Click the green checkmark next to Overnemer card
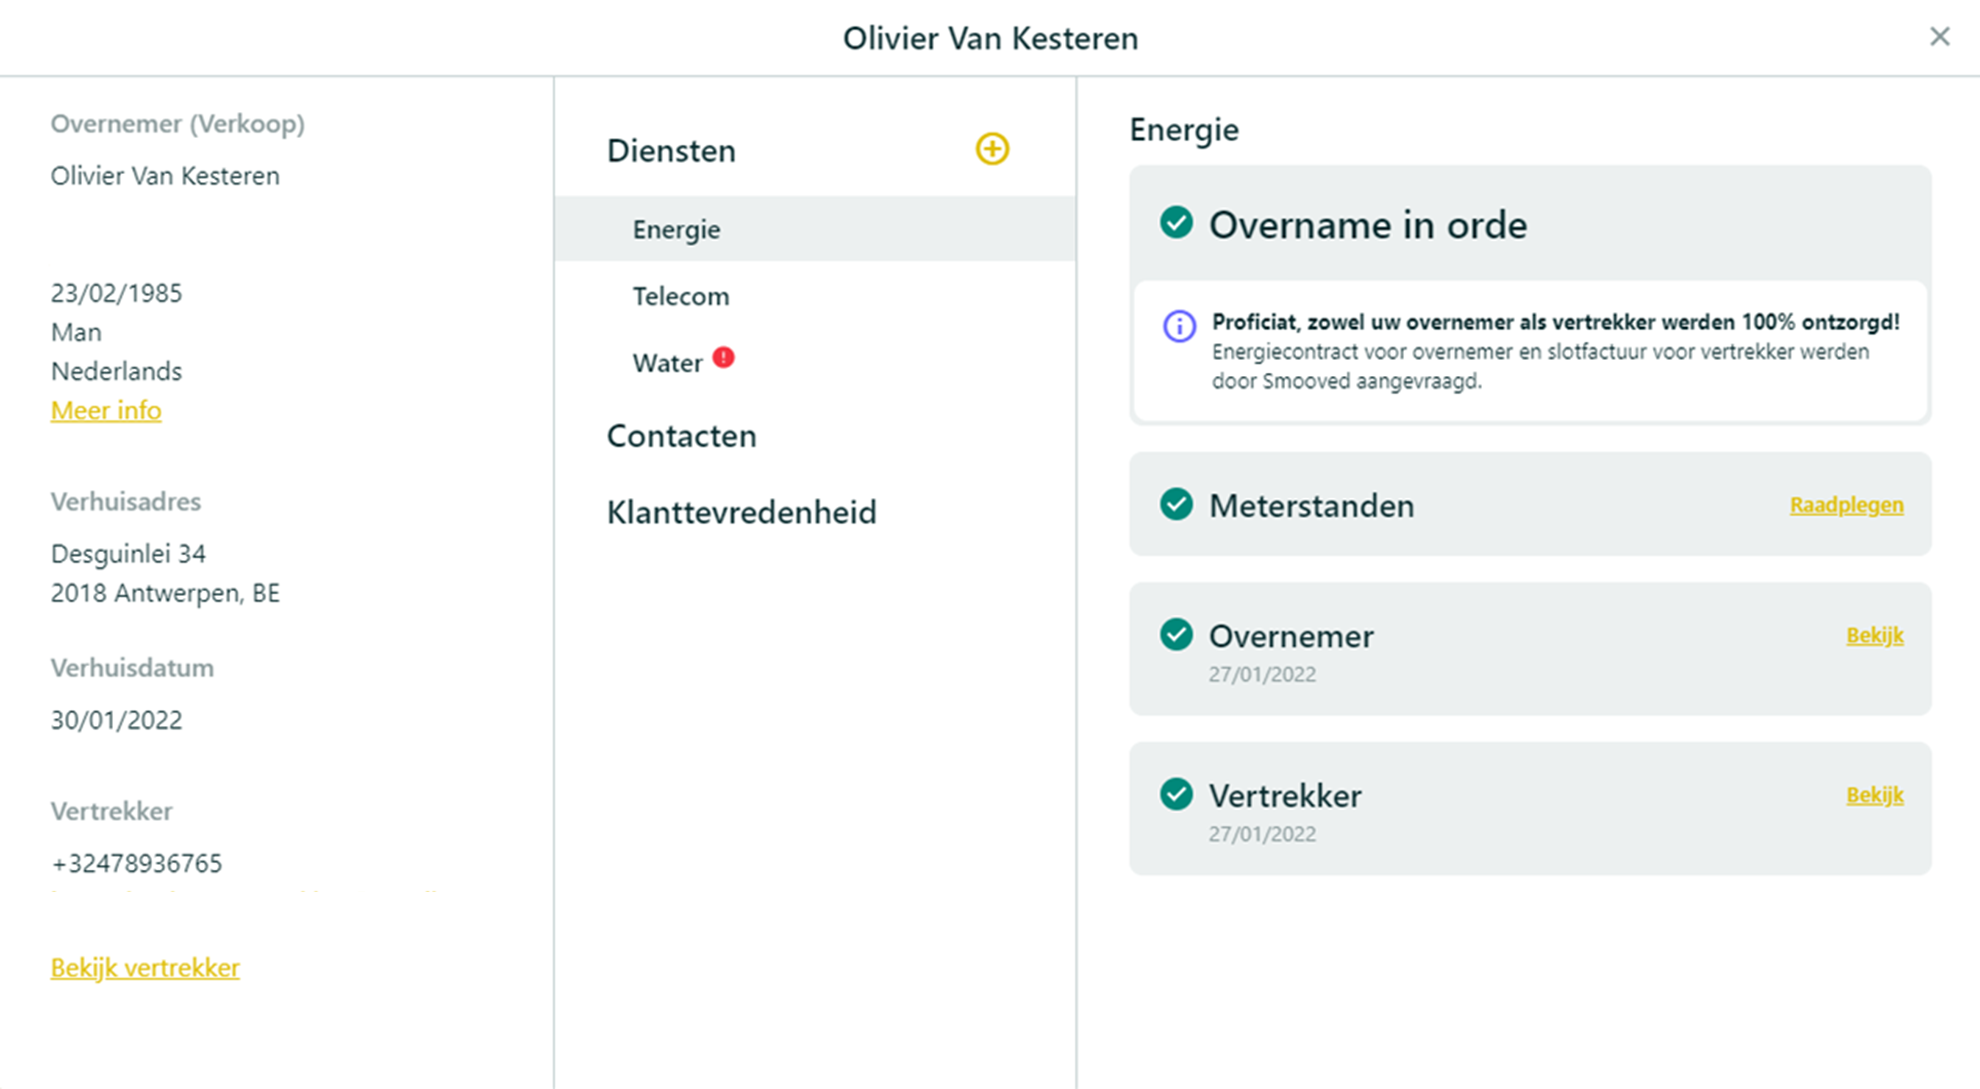This screenshot has height=1089, width=1980. pyautogui.click(x=1176, y=634)
